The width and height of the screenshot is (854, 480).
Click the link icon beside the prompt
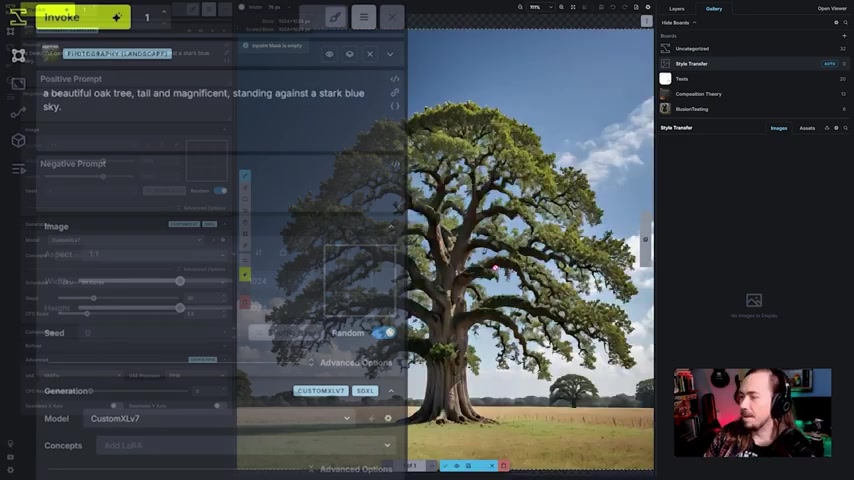(x=394, y=93)
